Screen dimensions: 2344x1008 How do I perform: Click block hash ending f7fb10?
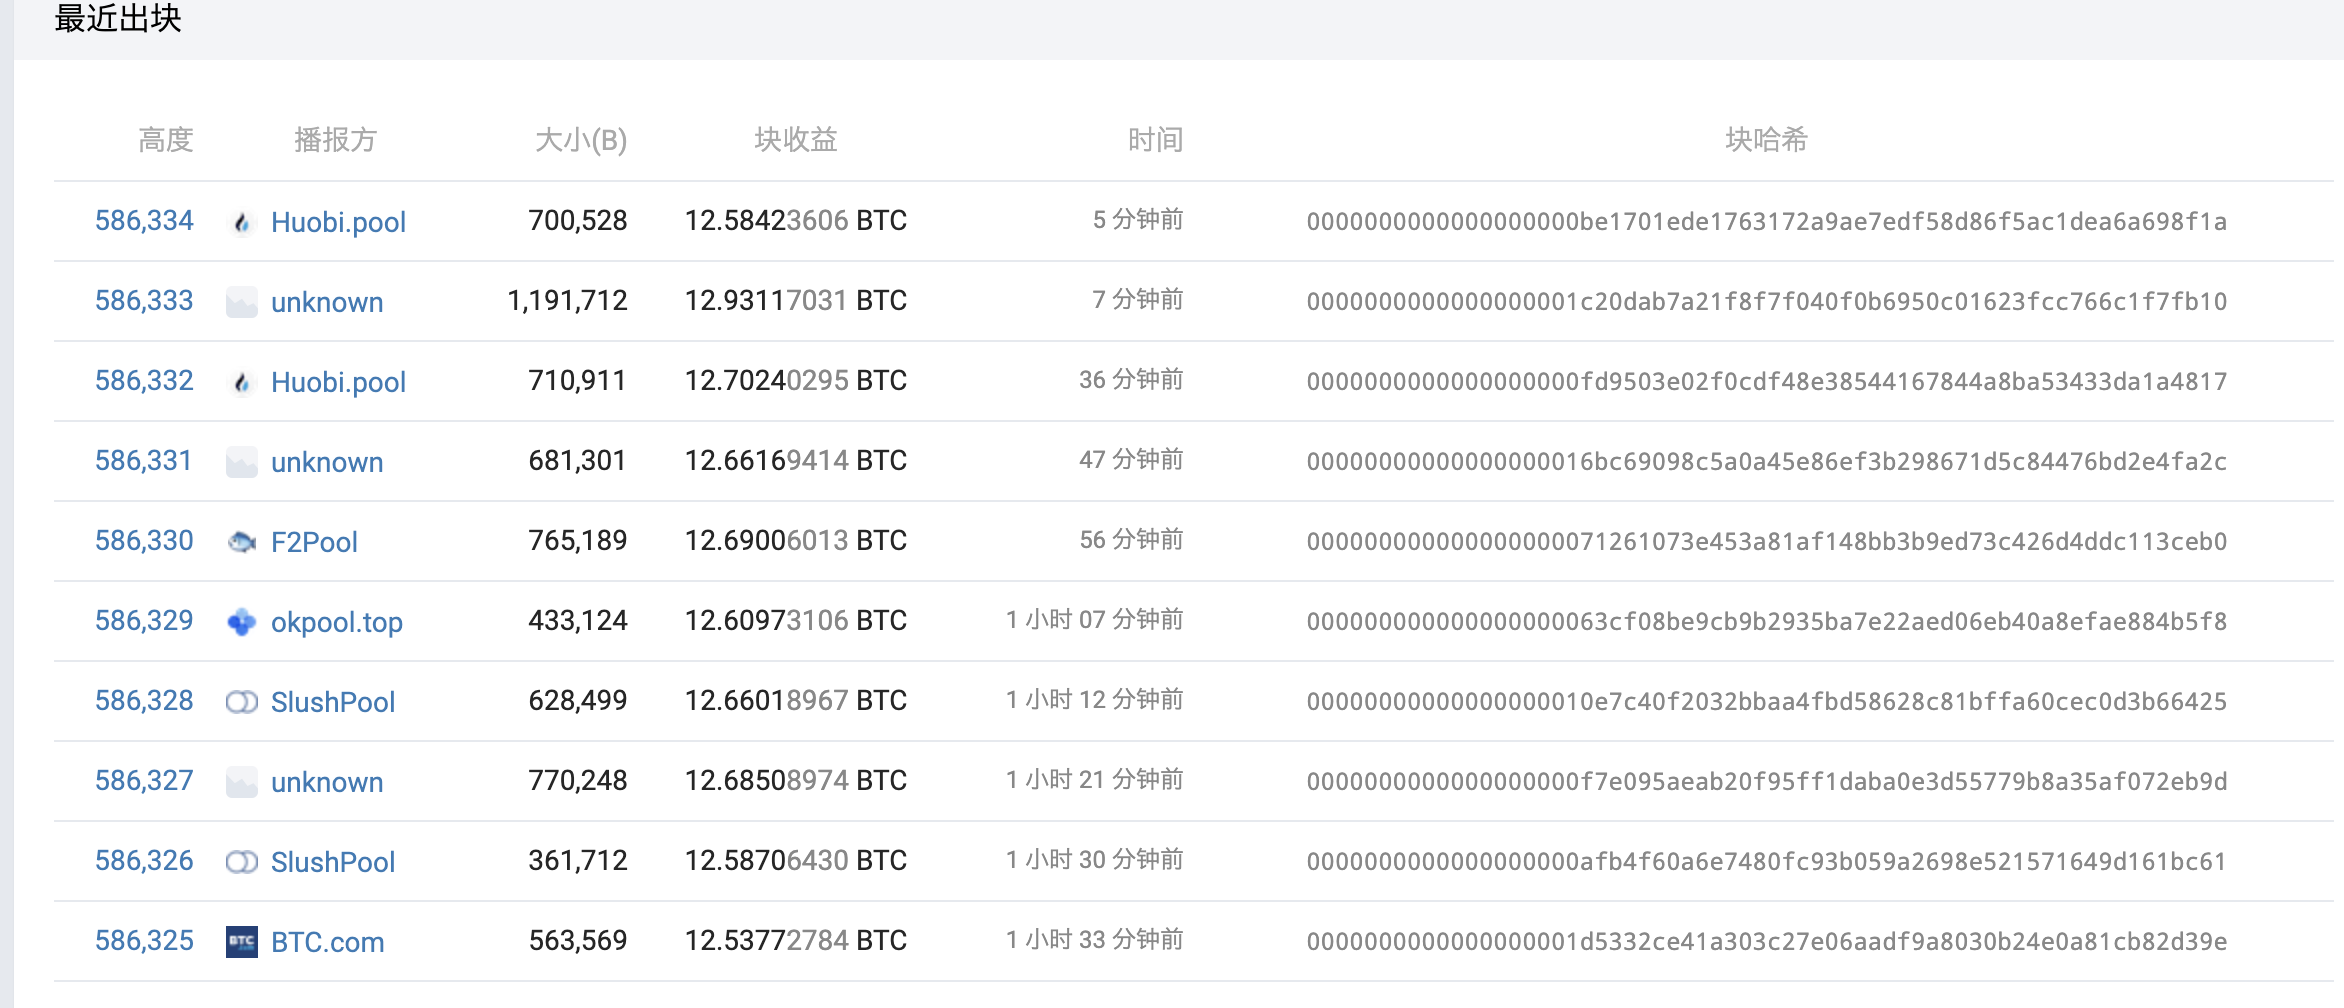pos(1767,302)
